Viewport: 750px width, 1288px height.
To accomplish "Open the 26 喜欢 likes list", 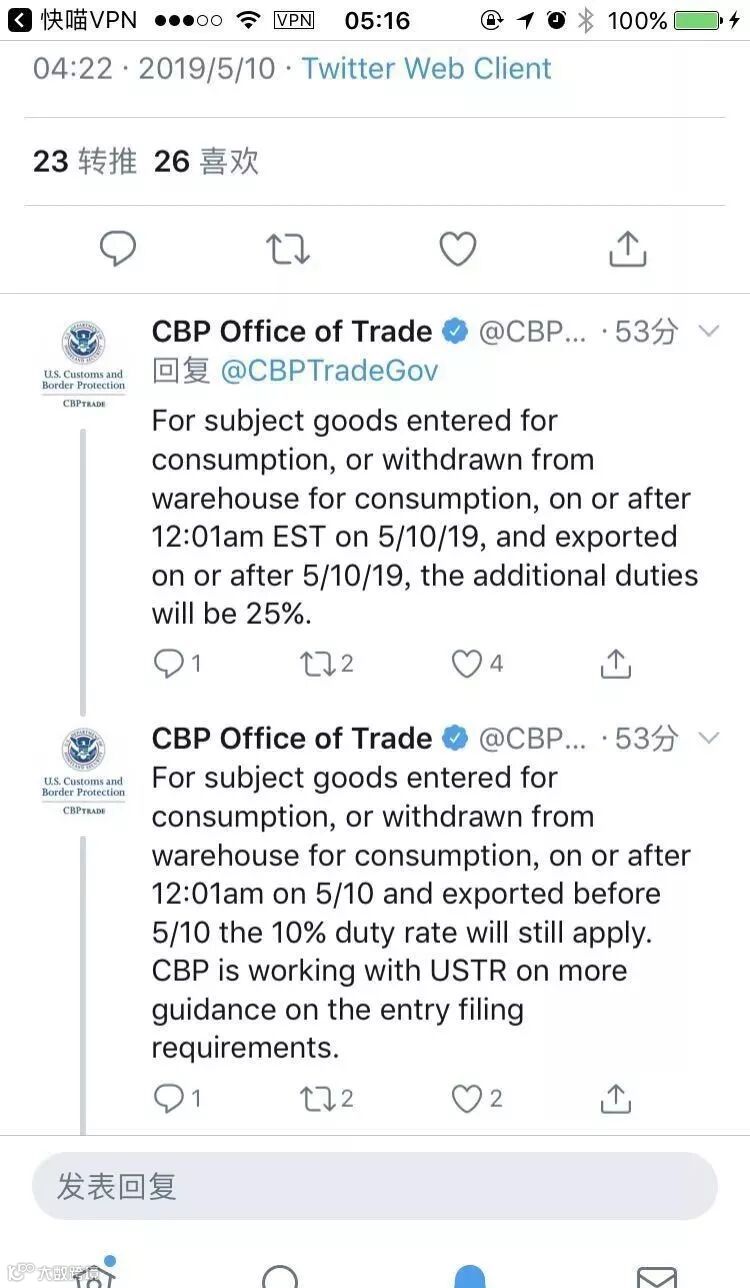I will tap(207, 161).
